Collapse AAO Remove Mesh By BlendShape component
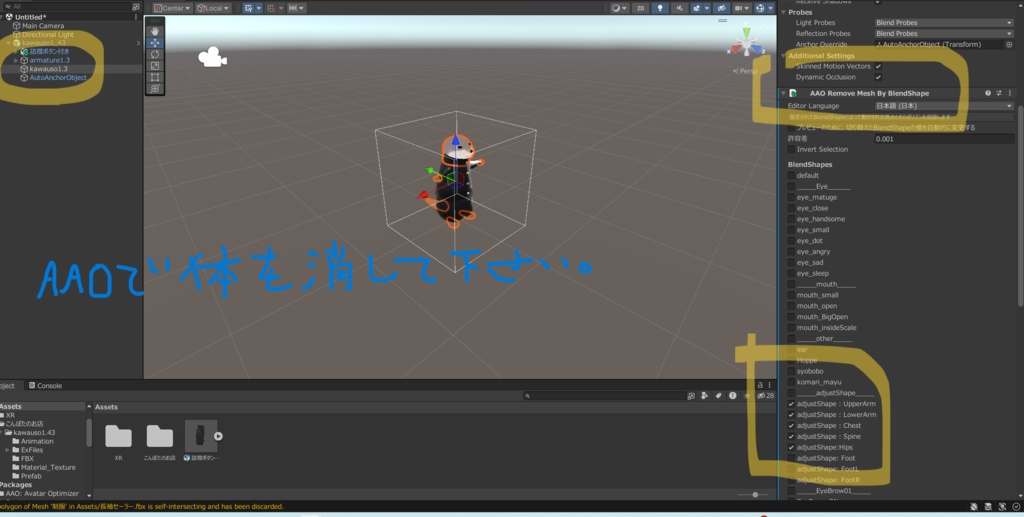The height and width of the screenshot is (517, 1024). point(783,93)
